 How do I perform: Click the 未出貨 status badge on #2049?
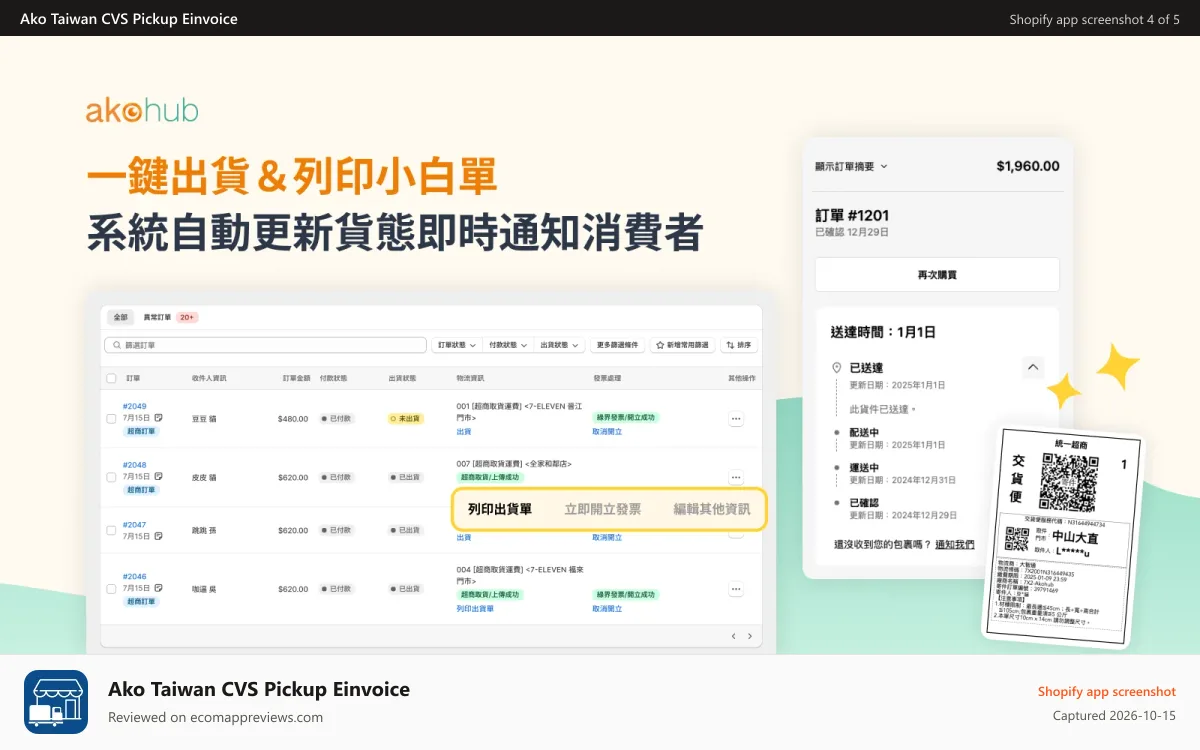click(x=406, y=419)
